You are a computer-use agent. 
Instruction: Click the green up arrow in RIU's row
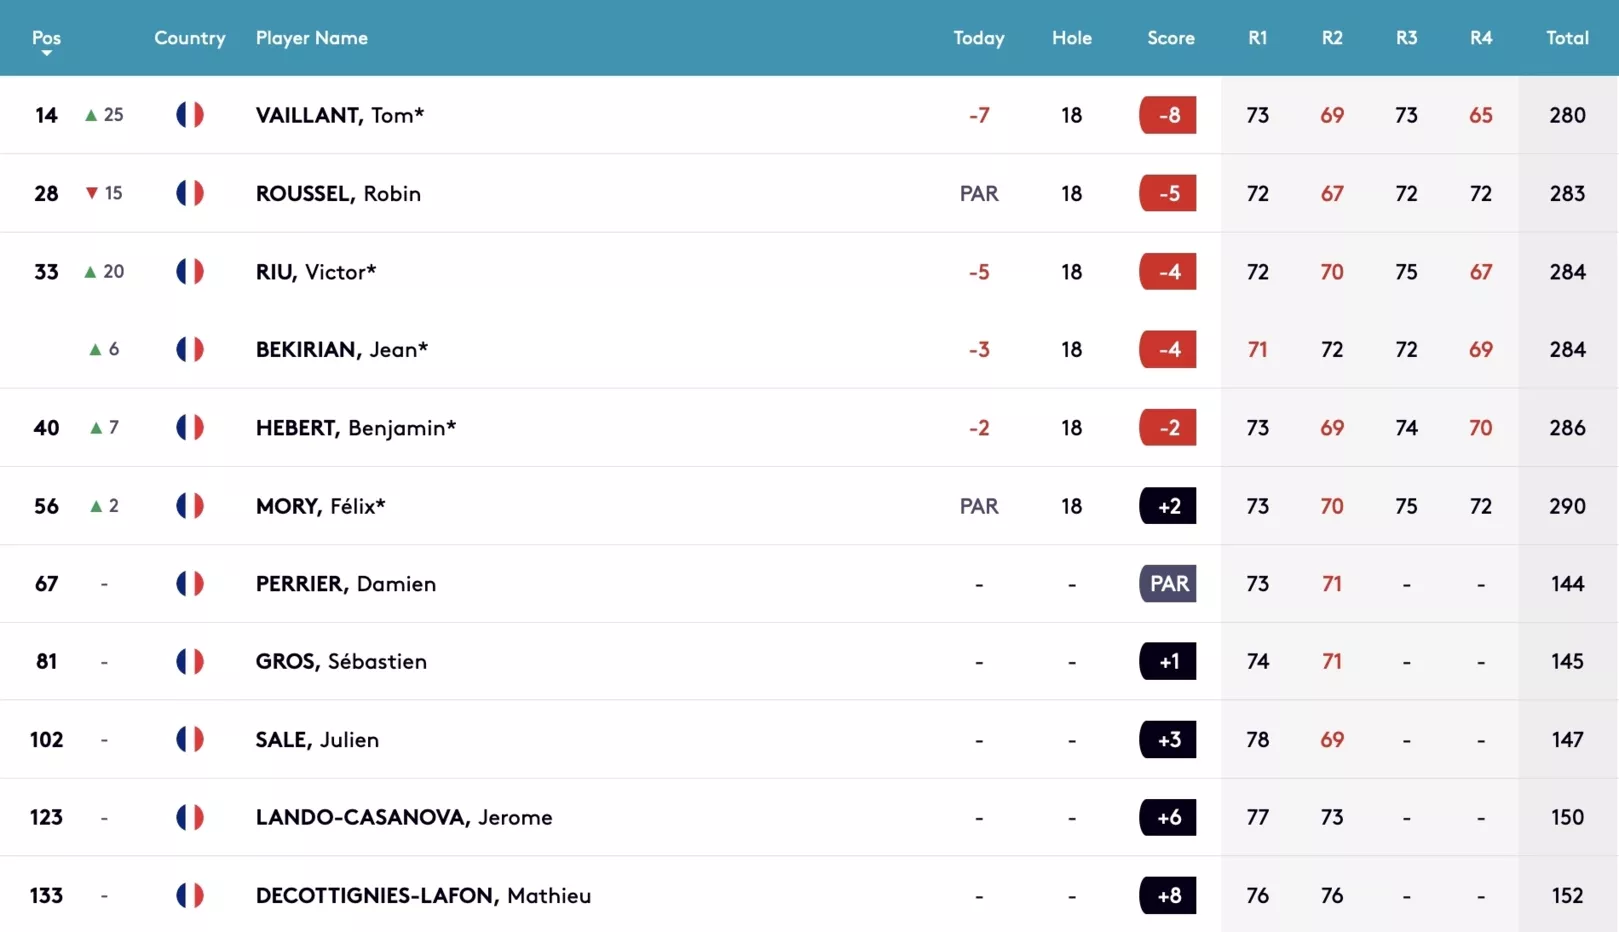[x=91, y=272]
